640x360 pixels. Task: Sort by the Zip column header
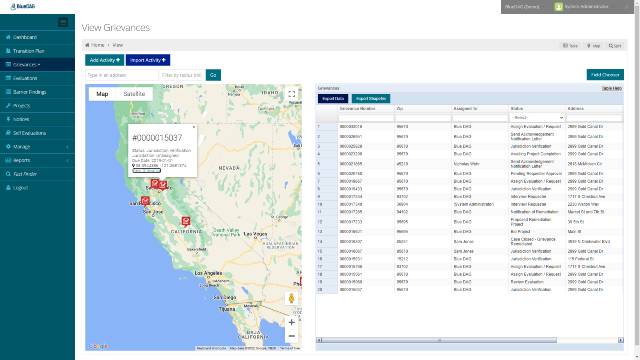tap(423, 109)
